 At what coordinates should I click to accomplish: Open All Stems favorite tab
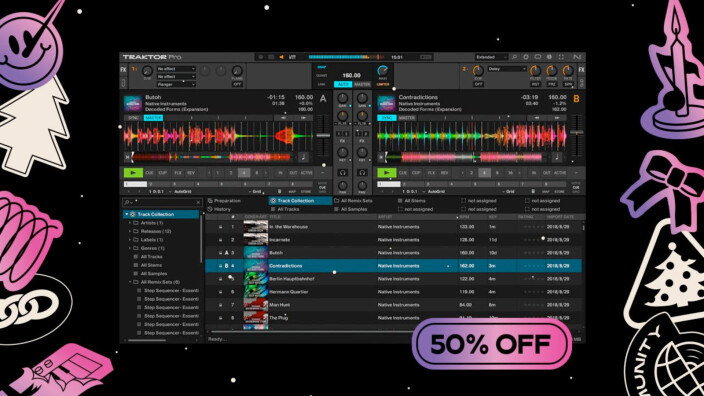tap(411, 201)
